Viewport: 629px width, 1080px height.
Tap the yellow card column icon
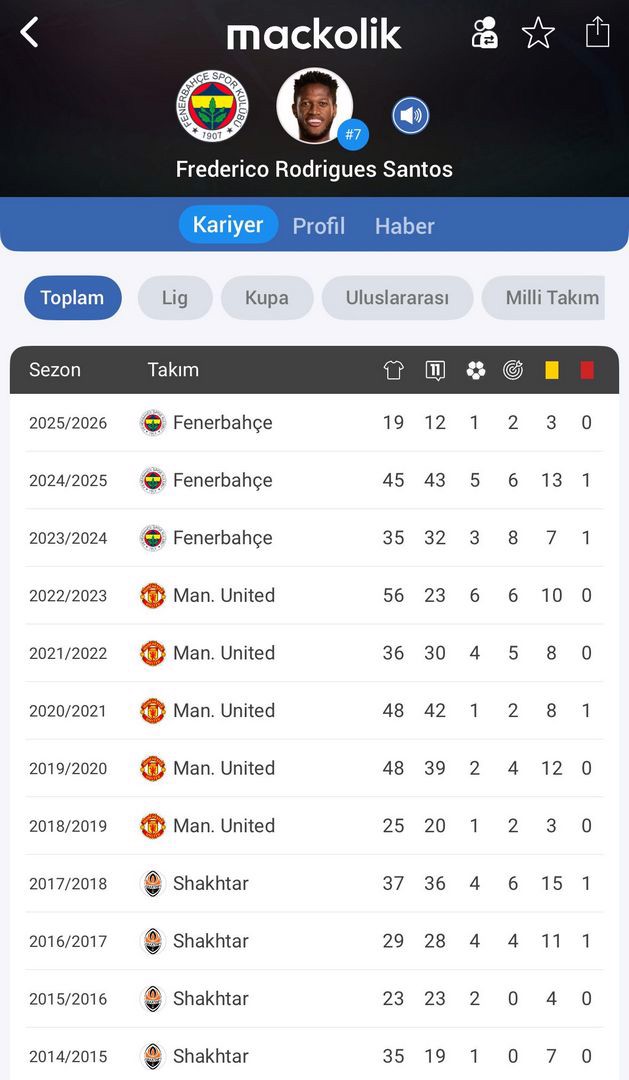pos(552,370)
